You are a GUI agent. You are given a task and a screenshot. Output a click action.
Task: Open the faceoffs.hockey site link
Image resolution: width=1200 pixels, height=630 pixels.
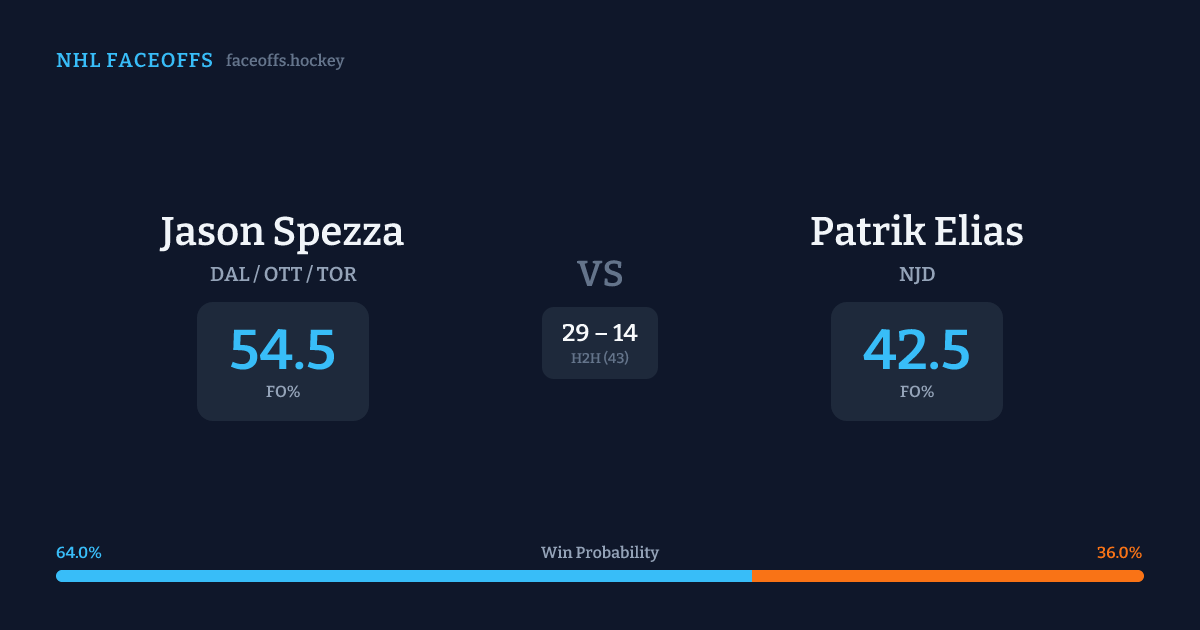point(285,61)
